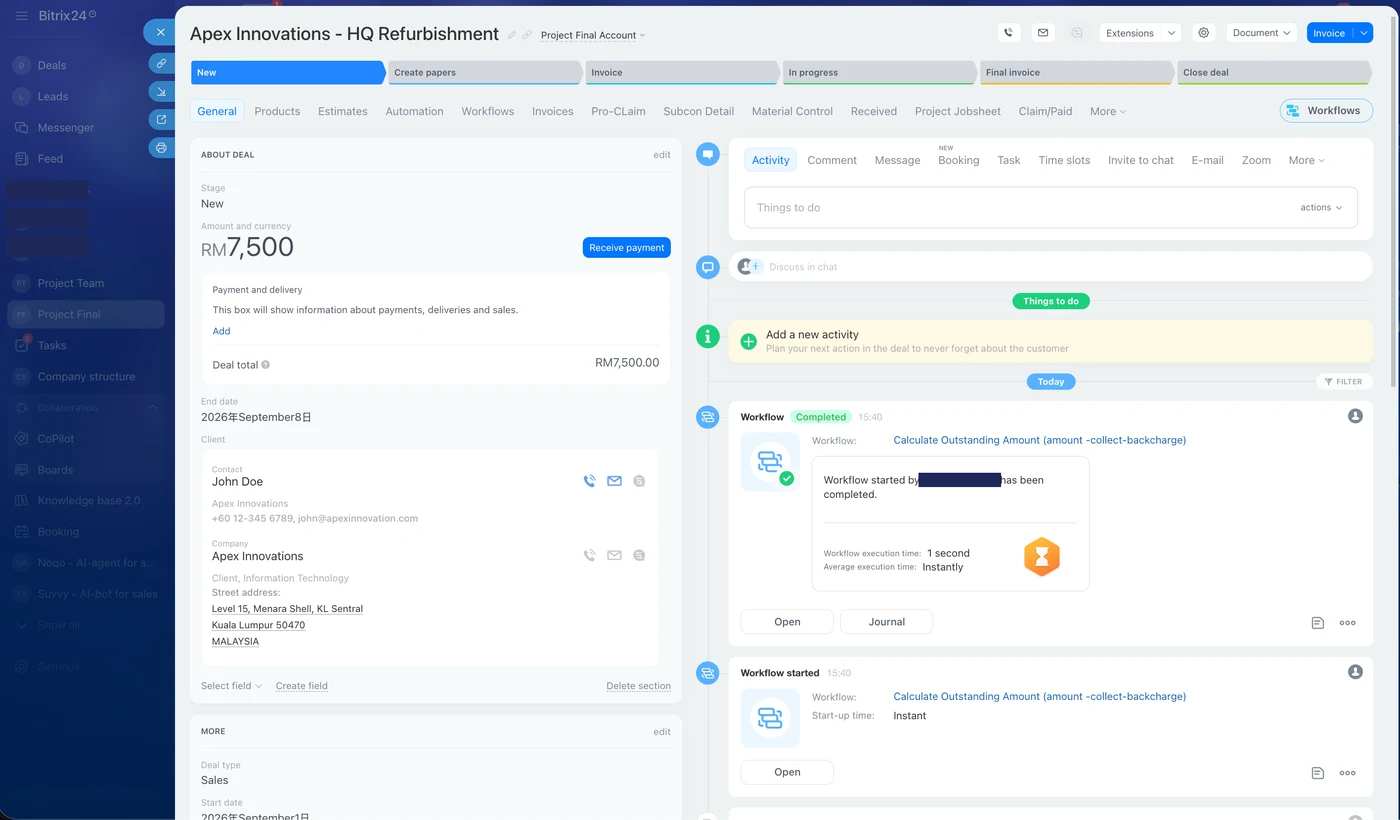Open the Invoice button dropdown arrow
This screenshot has height=820, width=1400.
(x=1364, y=33)
